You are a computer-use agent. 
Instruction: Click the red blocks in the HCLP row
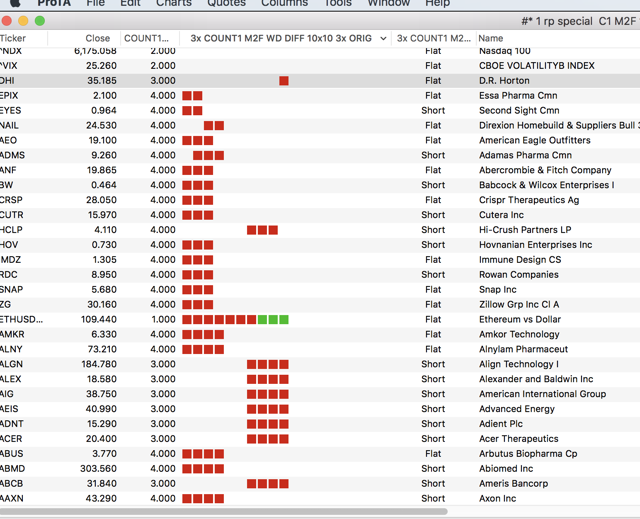262,230
